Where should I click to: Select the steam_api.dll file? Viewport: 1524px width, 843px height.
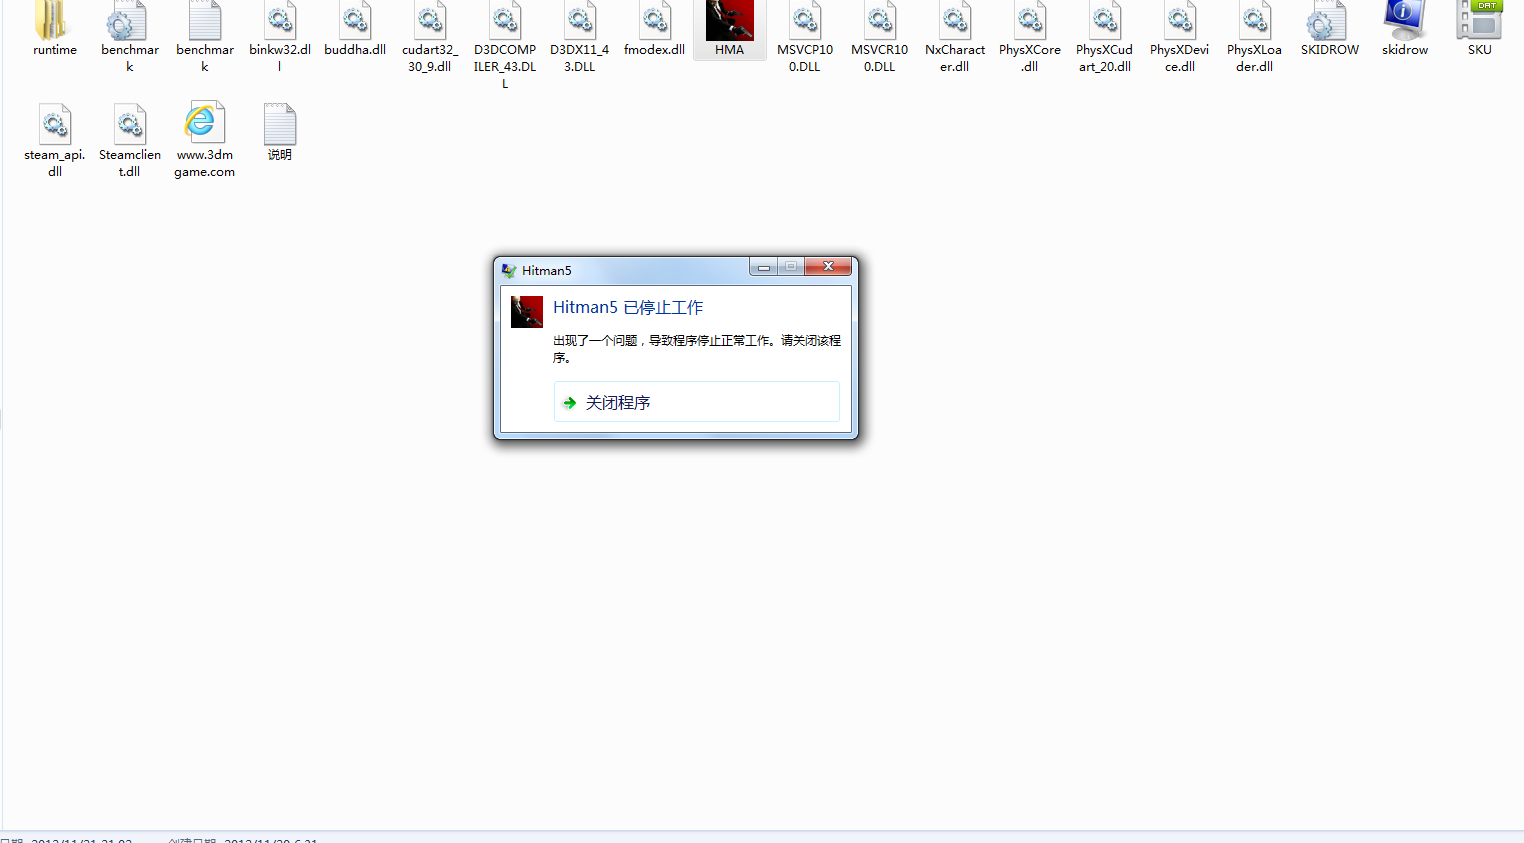(x=55, y=127)
